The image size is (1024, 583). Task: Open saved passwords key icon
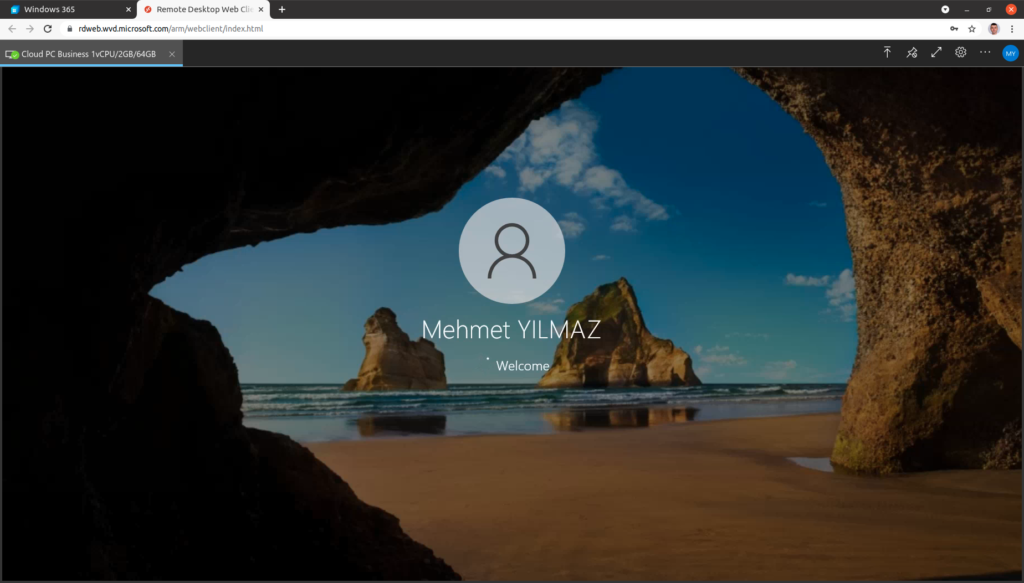[x=954, y=29]
